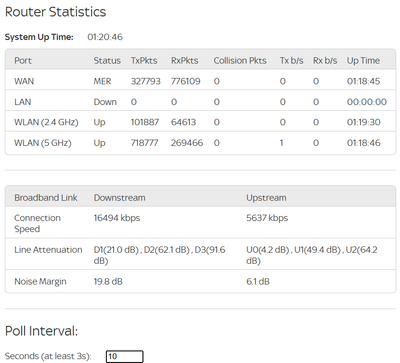The width and height of the screenshot is (400, 363).
Task: Click the TxPkts column header
Action: click(144, 61)
